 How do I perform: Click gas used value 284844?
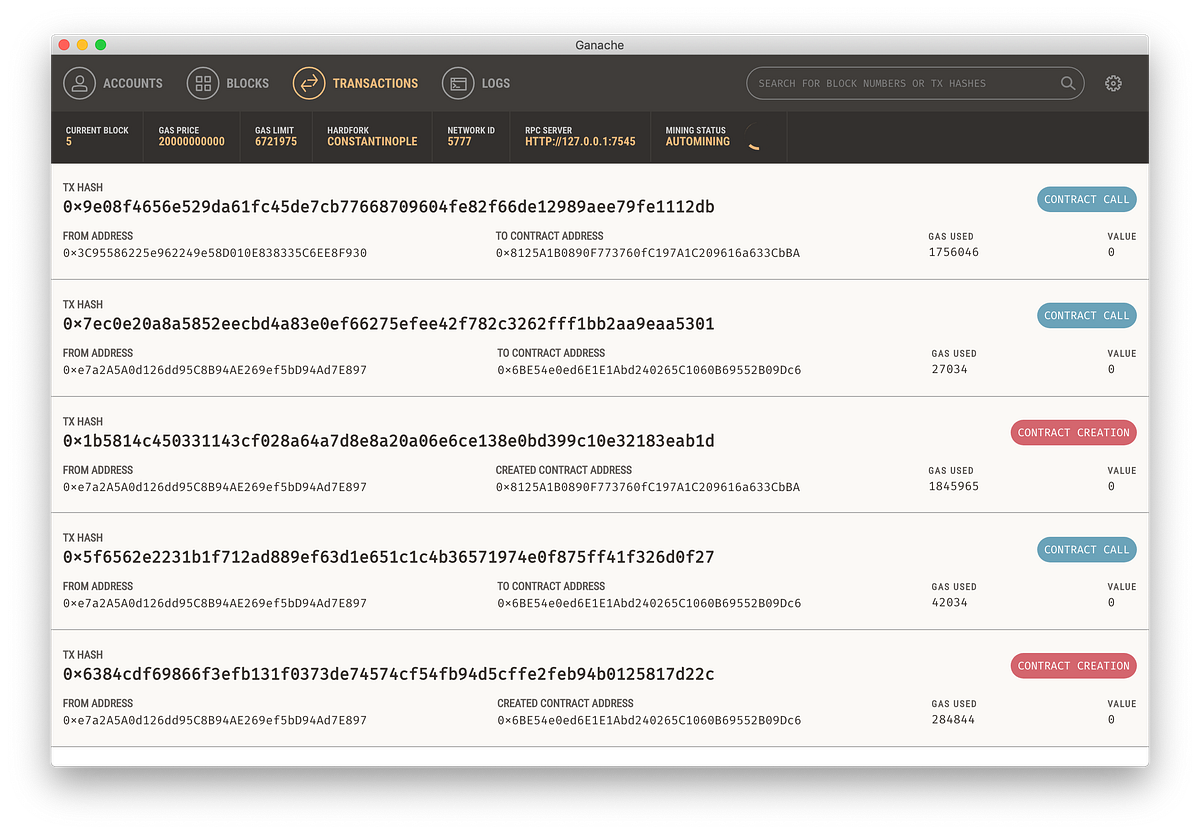point(953,720)
